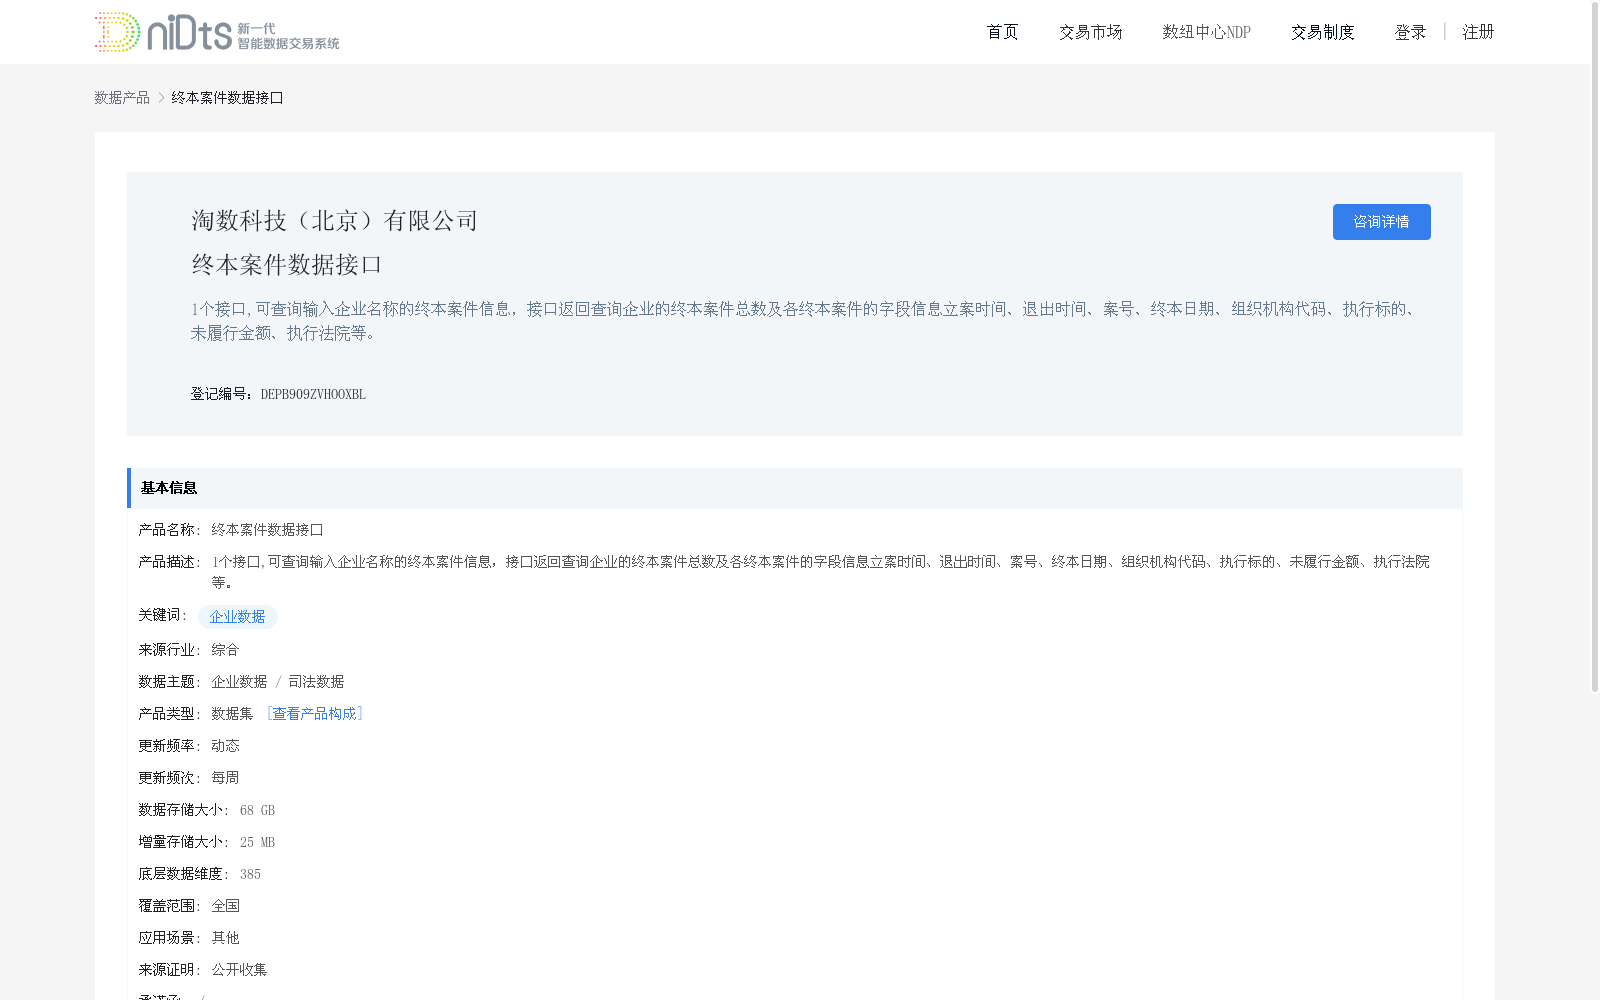The image size is (1600, 1000).
Task: Click the 基本信息 section header
Action: click(x=795, y=488)
